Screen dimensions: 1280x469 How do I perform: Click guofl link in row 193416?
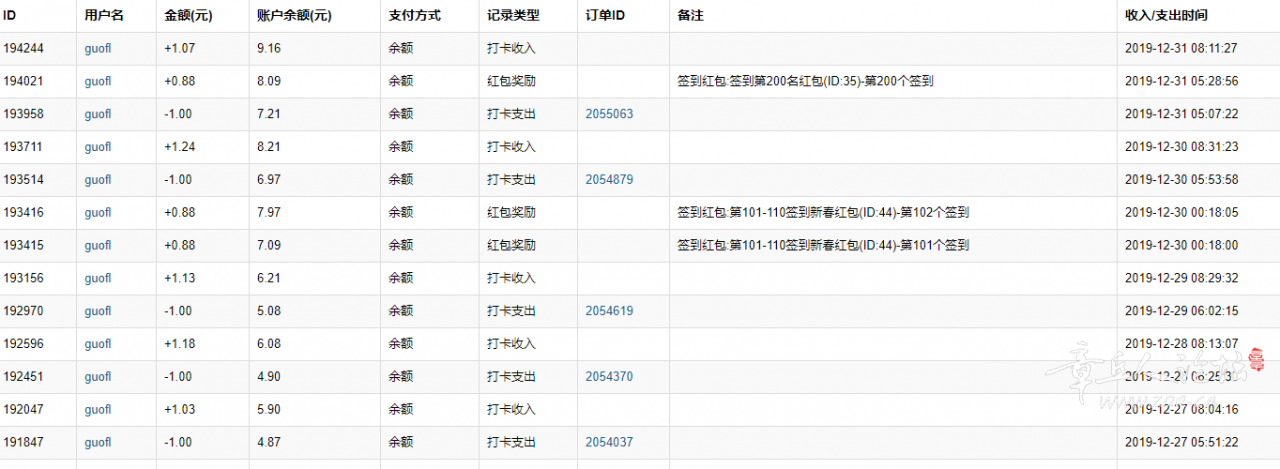[98, 213]
